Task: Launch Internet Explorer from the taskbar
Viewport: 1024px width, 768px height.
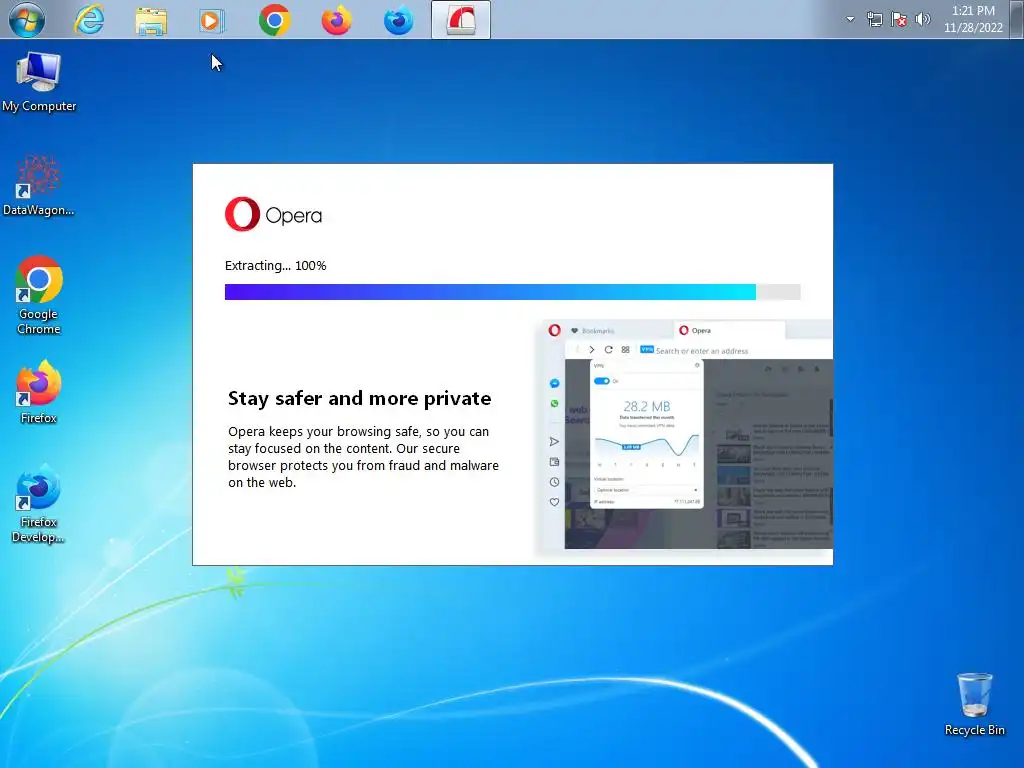Action: [x=89, y=20]
